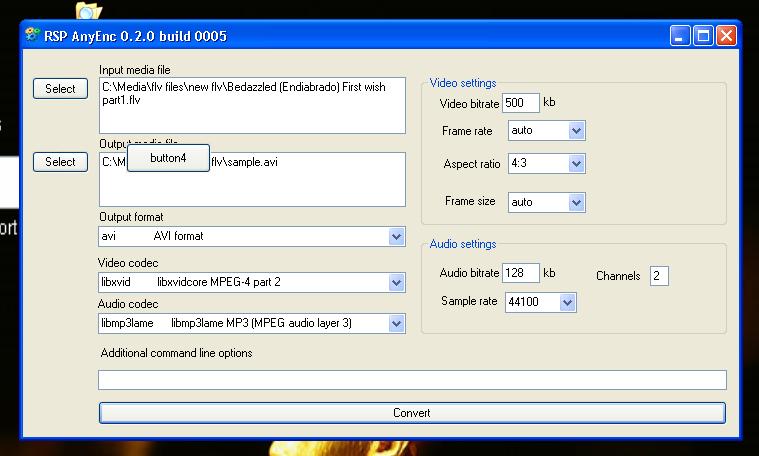Click the Video bitrate input field
Viewport: 759px width, 456px height.
coord(520,103)
